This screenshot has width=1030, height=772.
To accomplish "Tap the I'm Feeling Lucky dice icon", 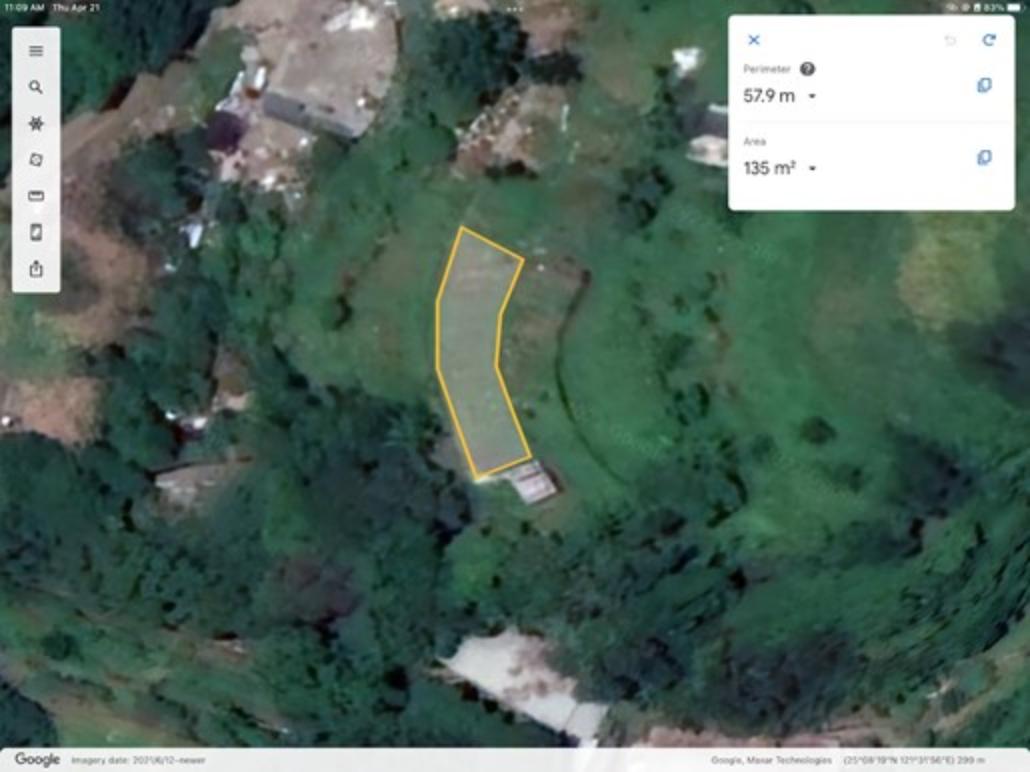I will 36,160.
